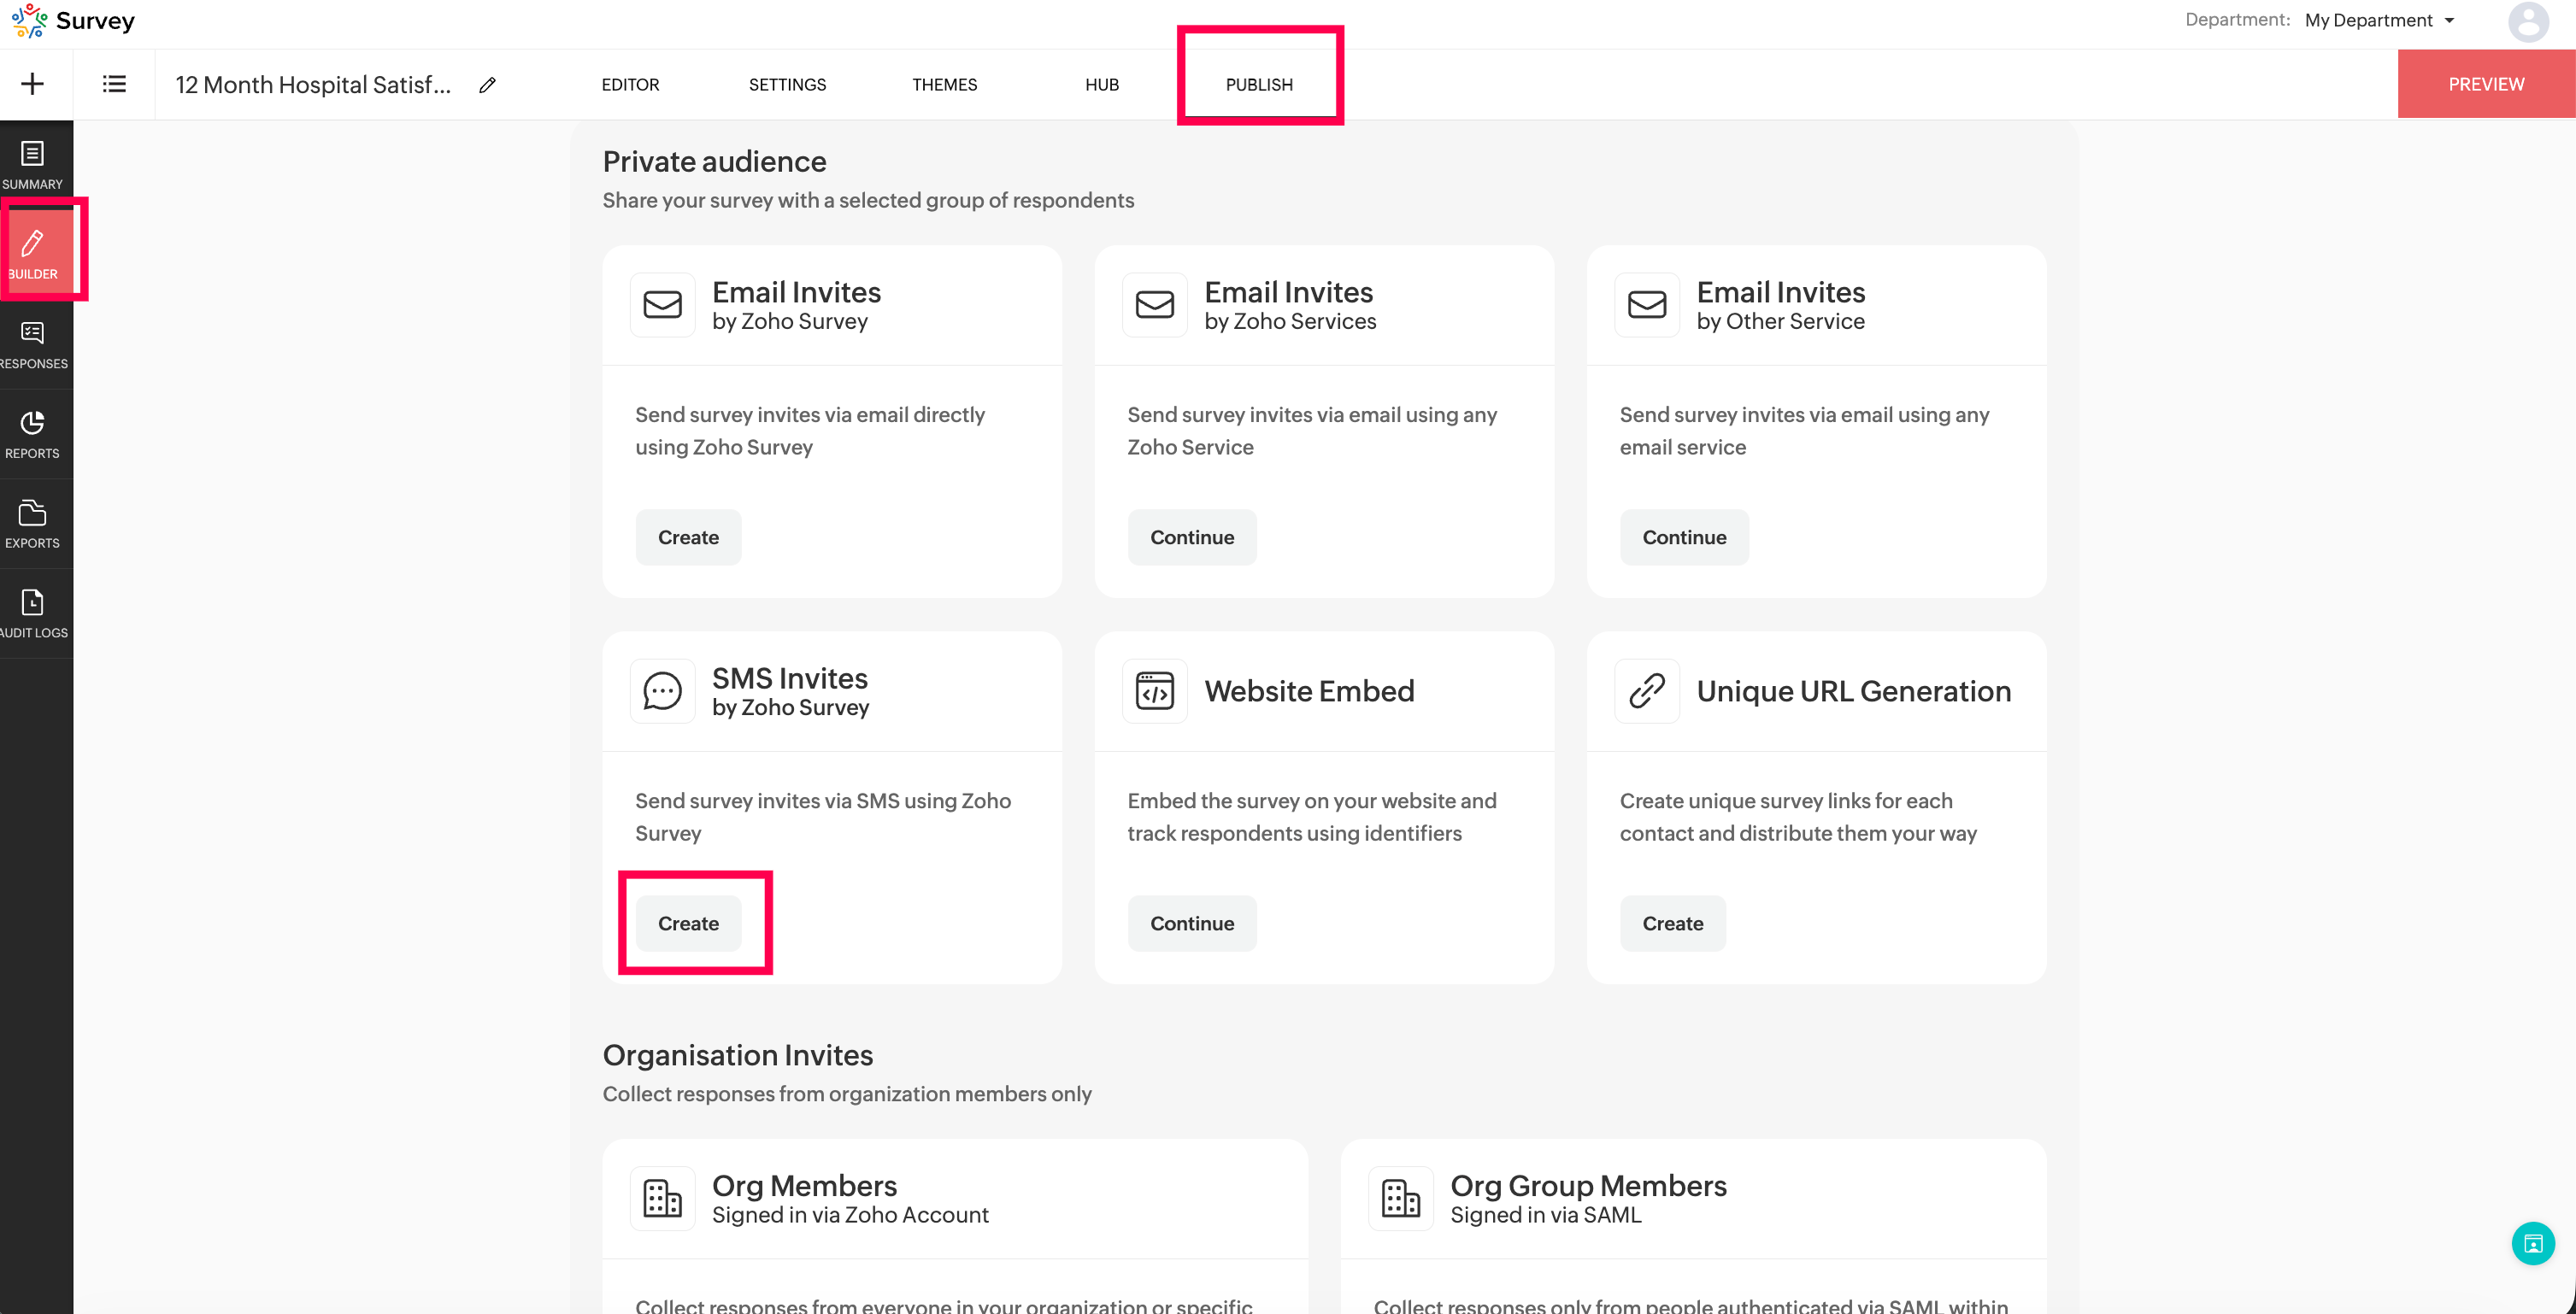
Task: Create Unique URL Generation links
Action: 1672,923
